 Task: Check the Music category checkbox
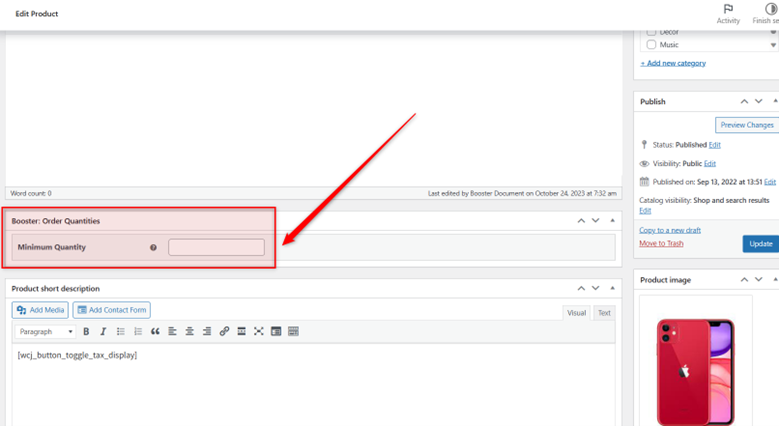tap(651, 45)
